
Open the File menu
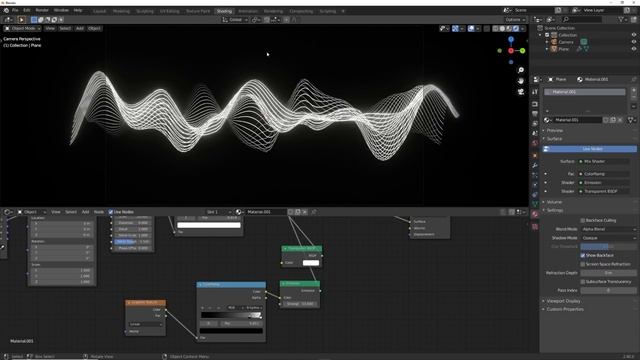[x=15, y=10]
